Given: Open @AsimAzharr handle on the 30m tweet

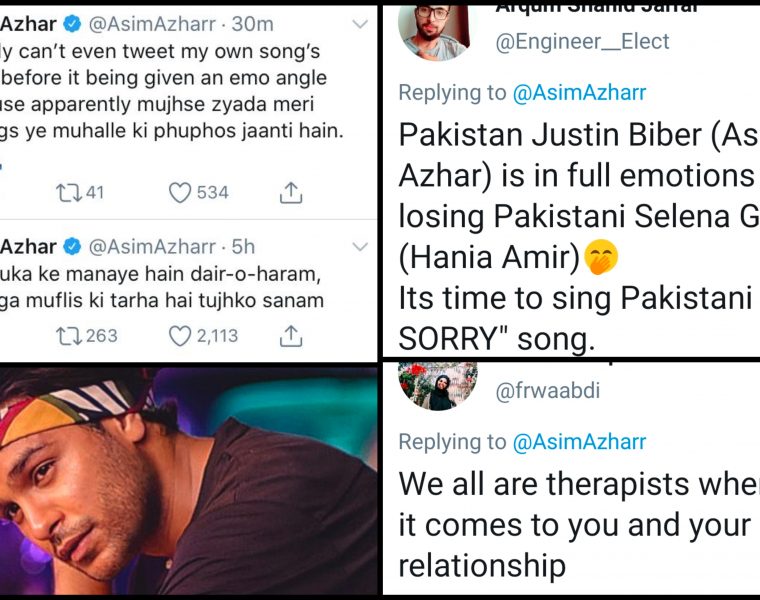Looking at the screenshot, I should click(150, 24).
